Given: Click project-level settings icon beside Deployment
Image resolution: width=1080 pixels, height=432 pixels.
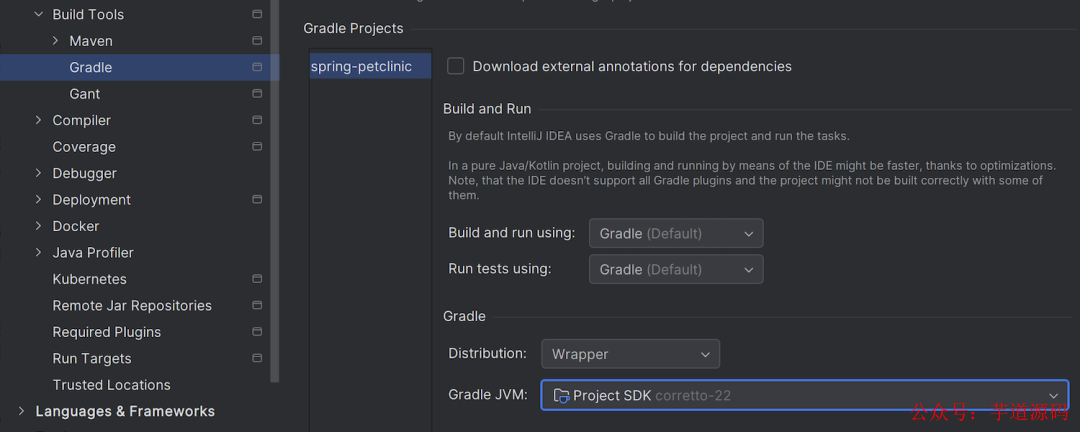Looking at the screenshot, I should pyautogui.click(x=257, y=200).
